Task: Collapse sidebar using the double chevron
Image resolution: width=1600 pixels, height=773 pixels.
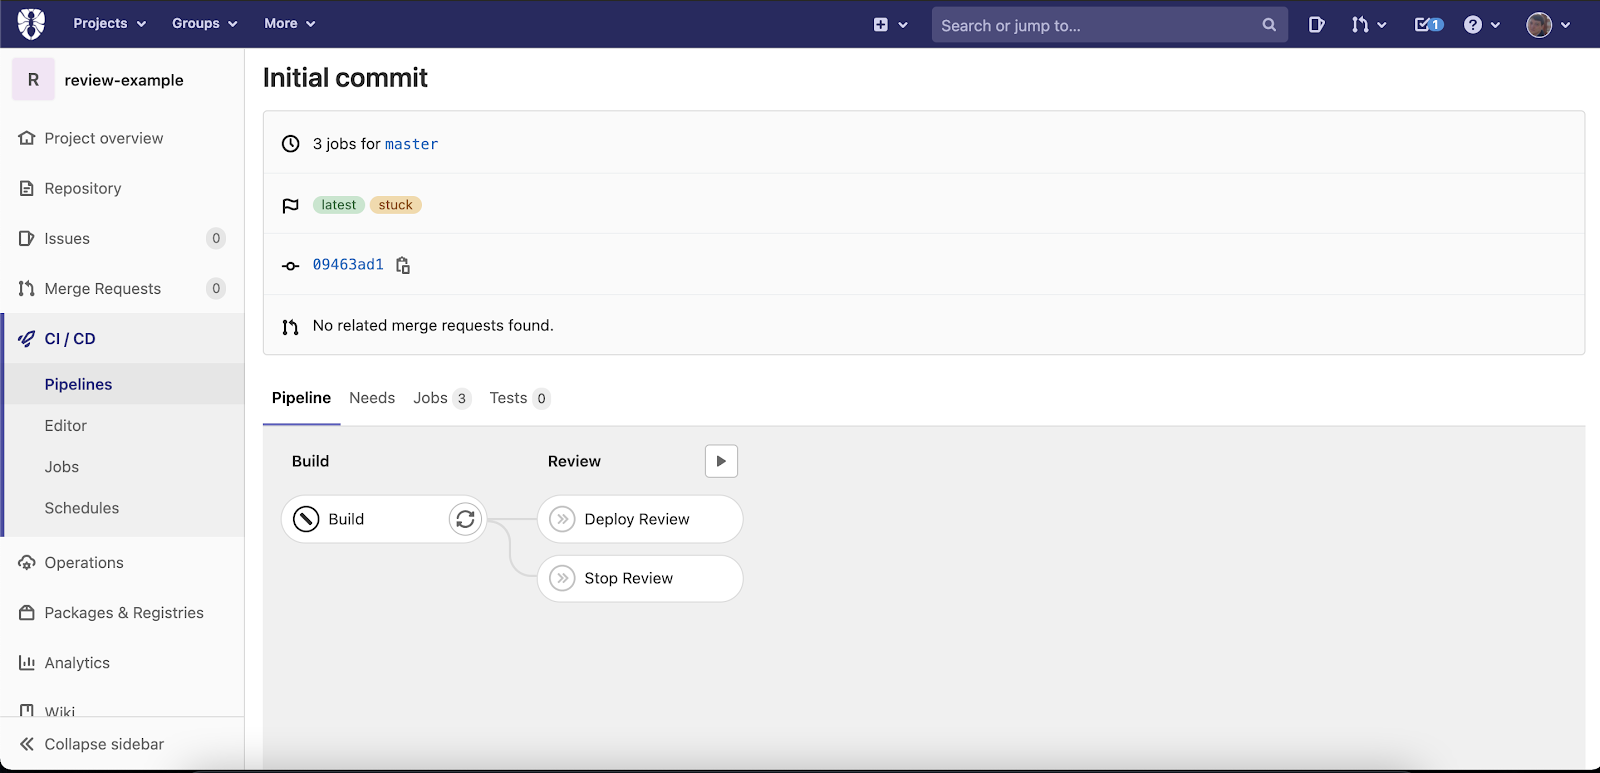Action: pyautogui.click(x=27, y=744)
